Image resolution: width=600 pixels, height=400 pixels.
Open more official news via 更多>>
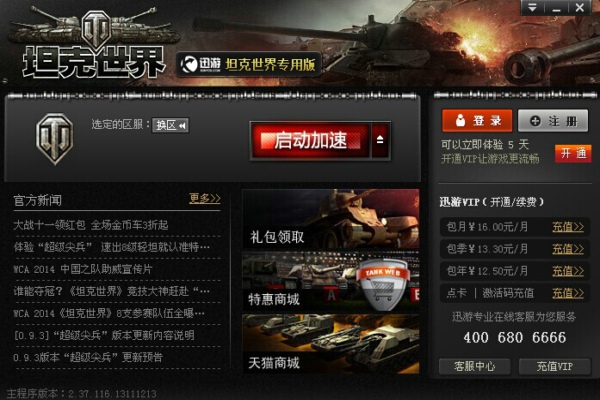pos(205,198)
